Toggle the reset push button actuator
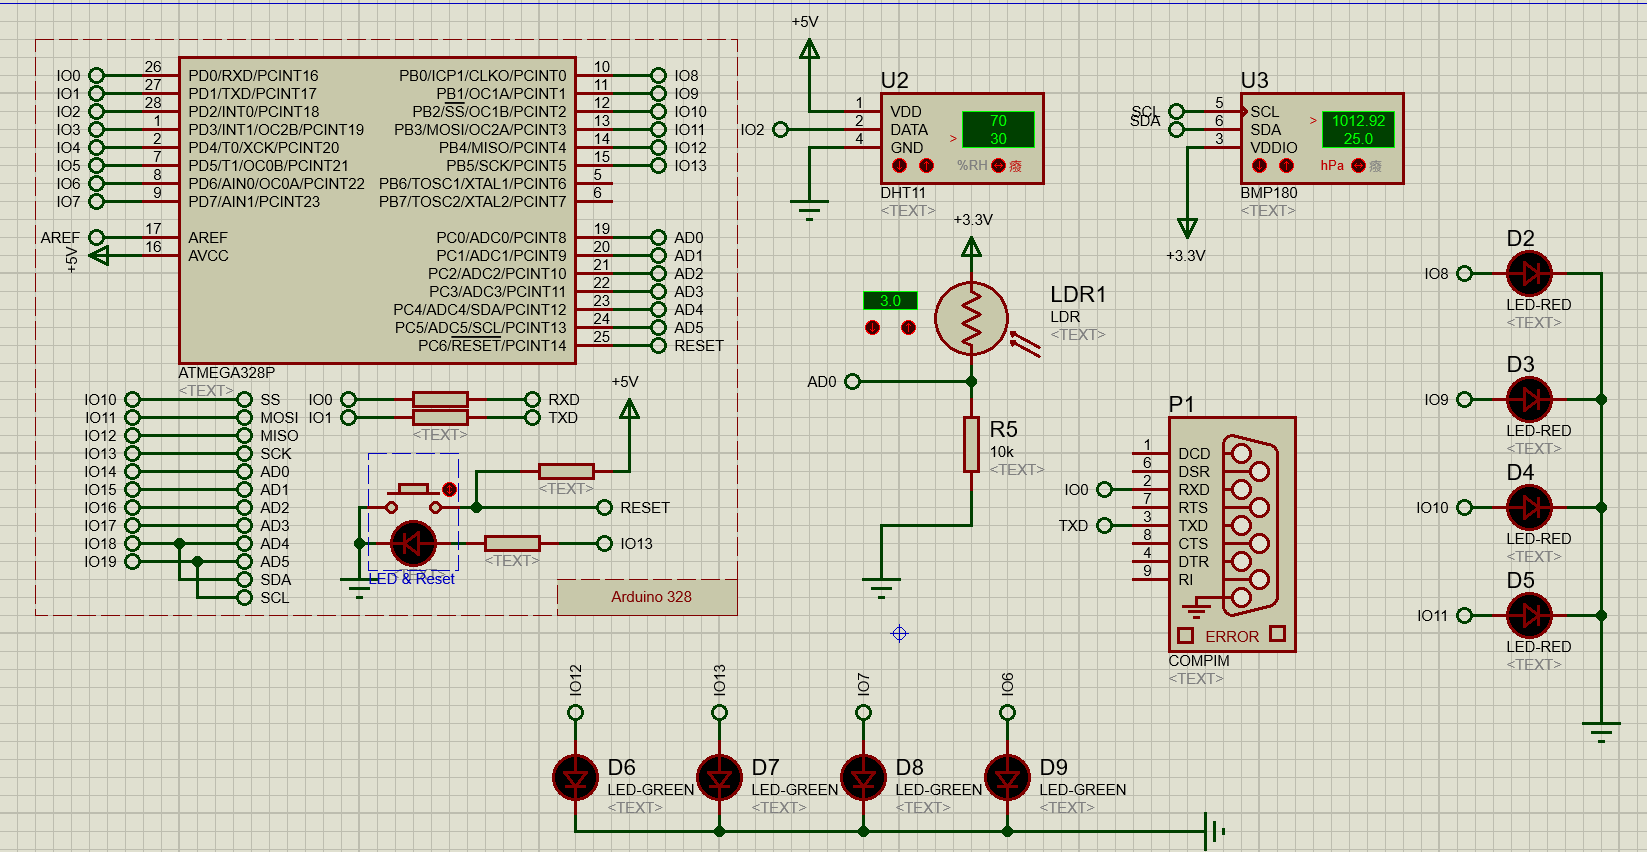This screenshot has height=852, width=1647. (x=449, y=489)
